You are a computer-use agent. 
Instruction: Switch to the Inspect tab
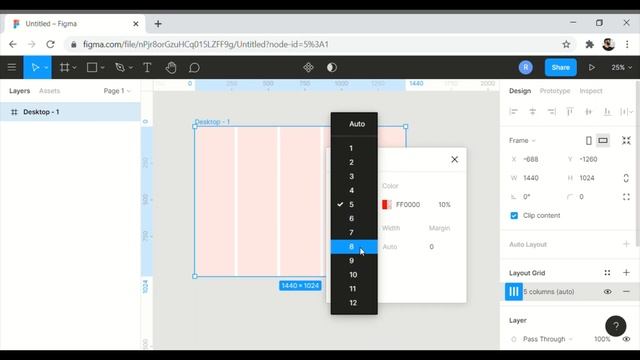pyautogui.click(x=591, y=91)
